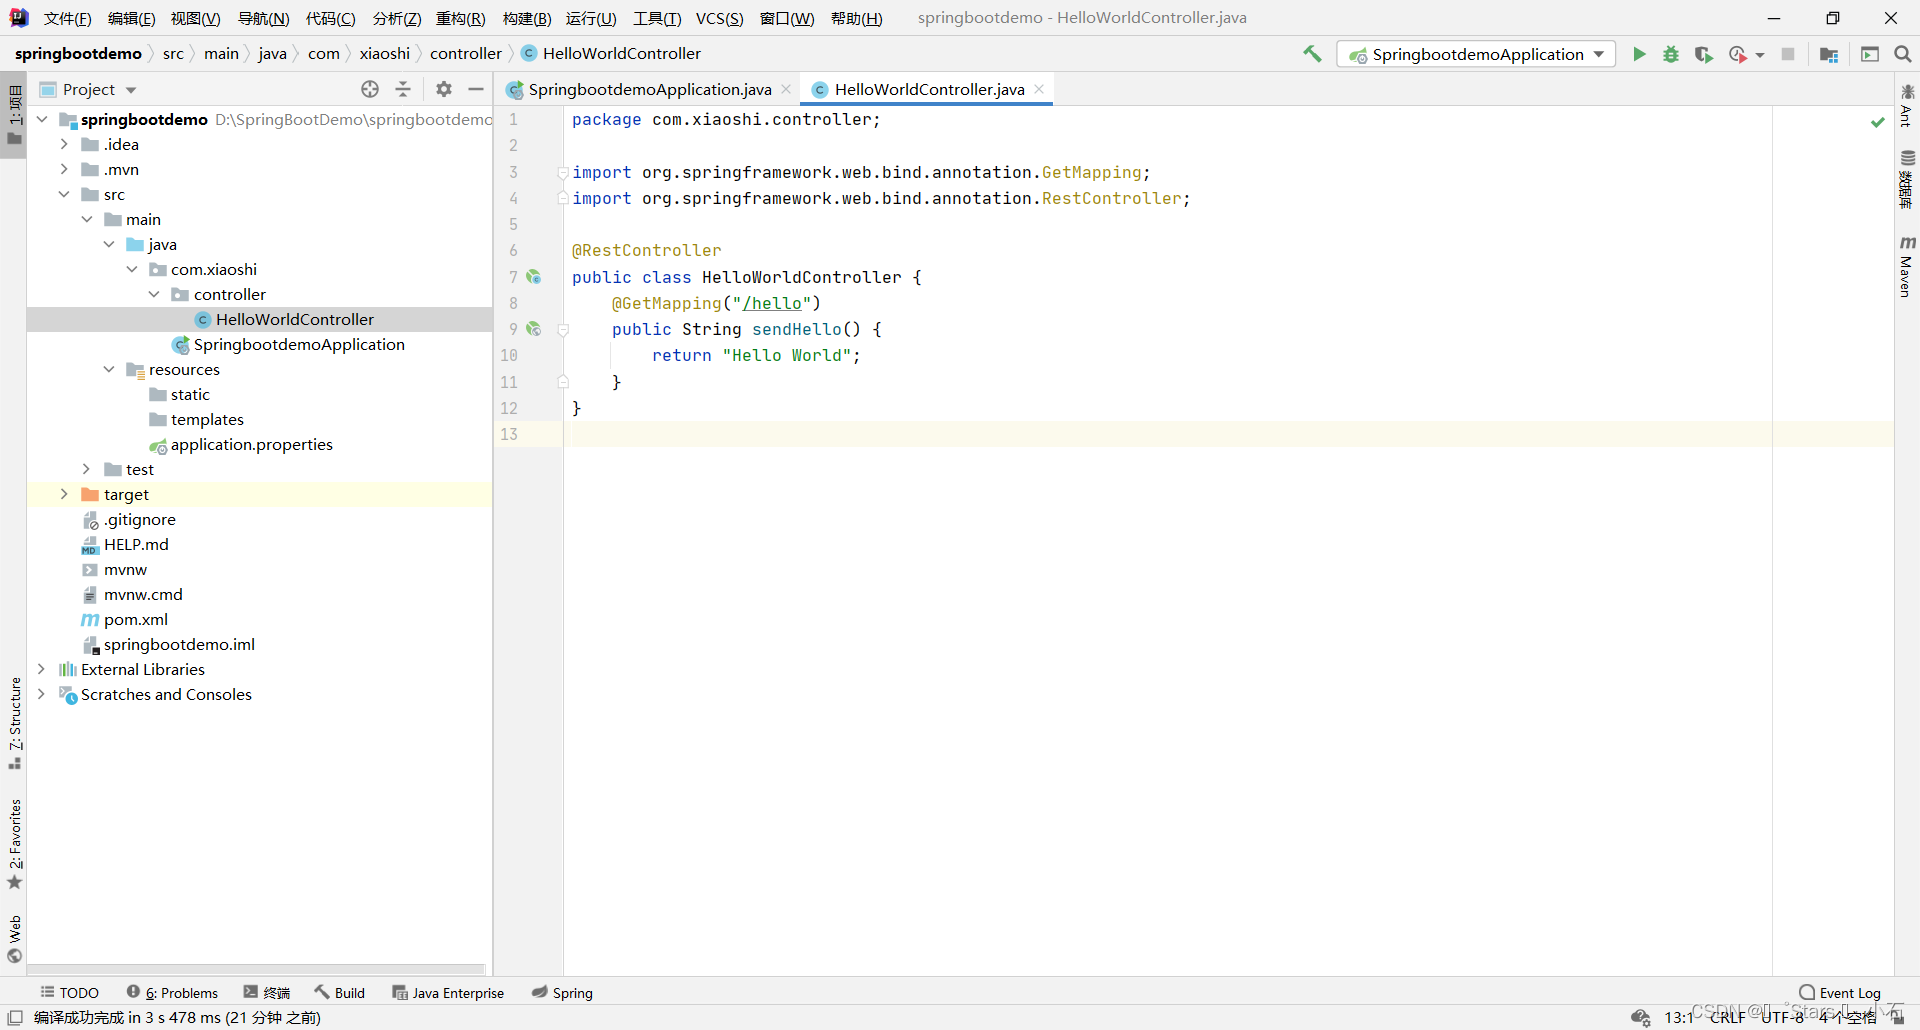Open the 代码(C) menu
Image resolution: width=1920 pixels, height=1030 pixels.
tap(330, 18)
